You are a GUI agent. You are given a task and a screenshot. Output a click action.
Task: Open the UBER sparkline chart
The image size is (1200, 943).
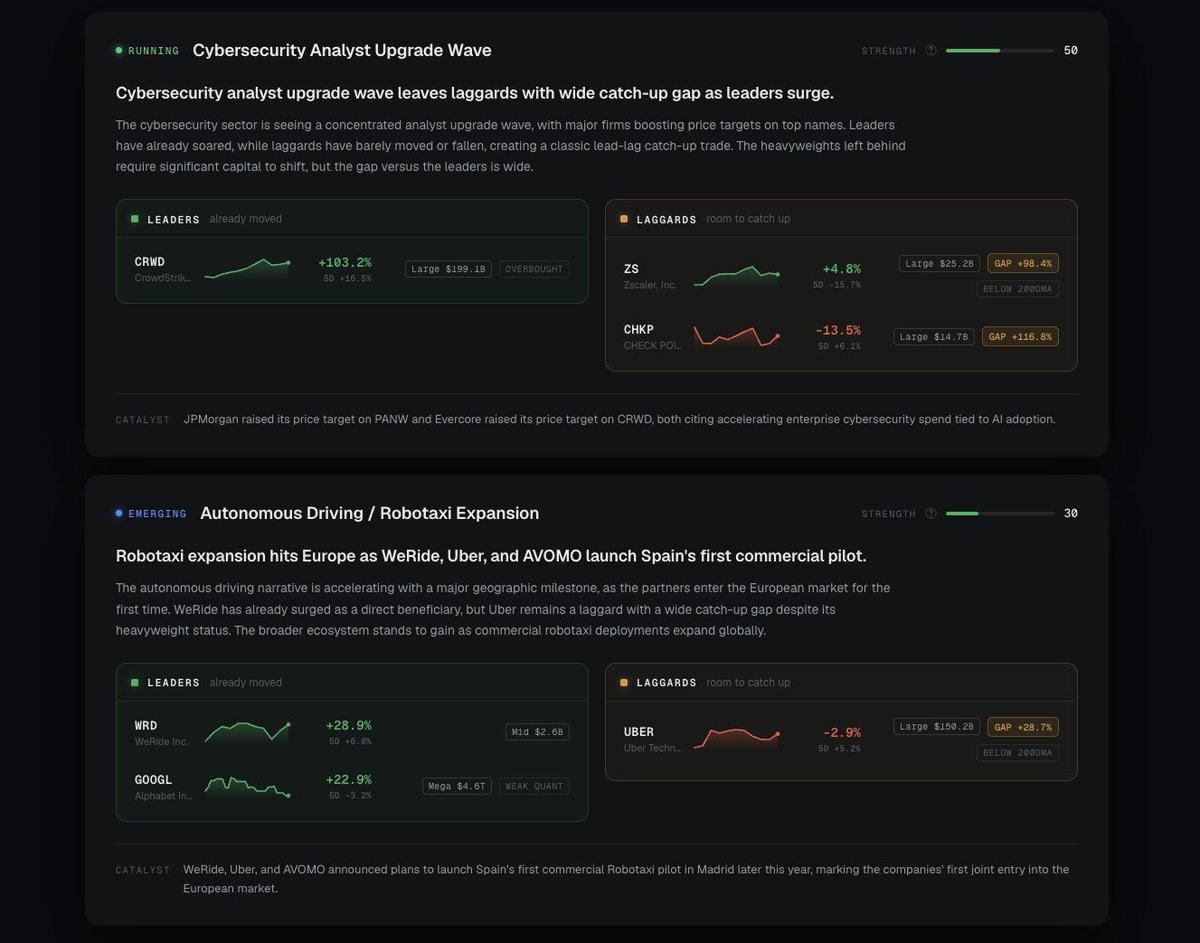pyautogui.click(x=737, y=738)
